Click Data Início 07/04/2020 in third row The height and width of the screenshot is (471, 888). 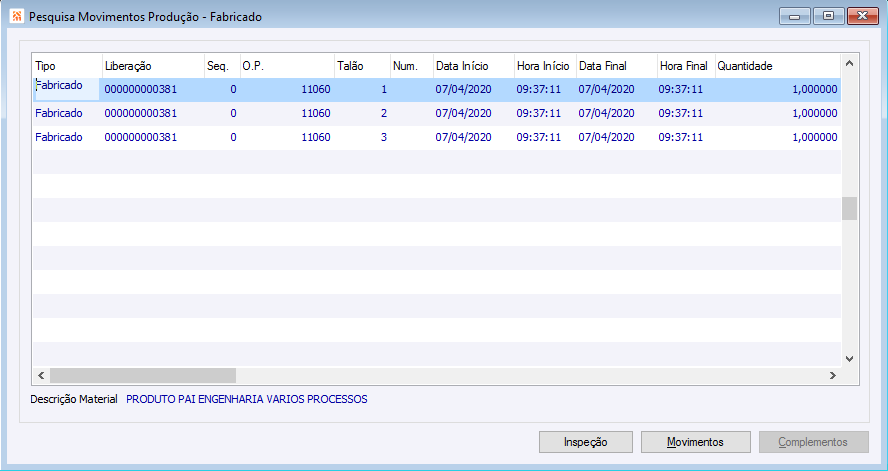click(463, 137)
